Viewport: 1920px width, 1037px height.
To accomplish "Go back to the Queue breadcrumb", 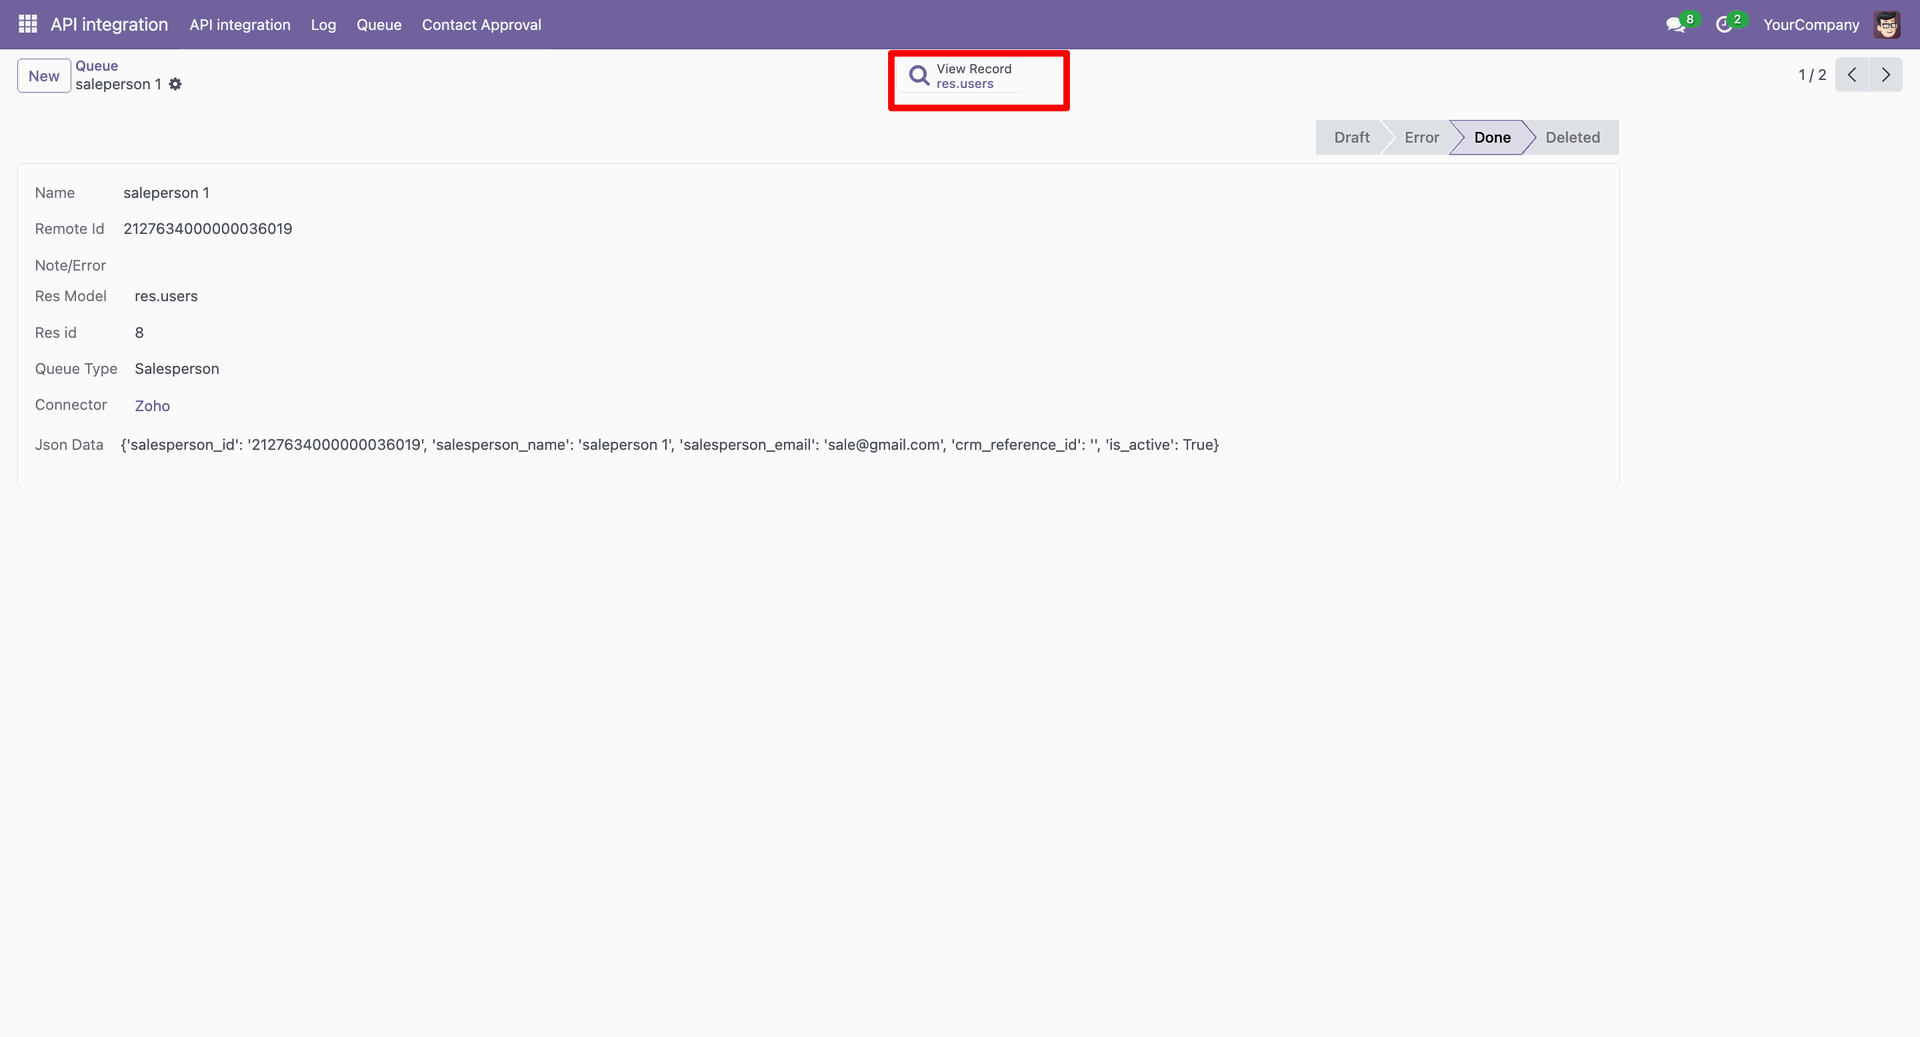I will [x=97, y=66].
